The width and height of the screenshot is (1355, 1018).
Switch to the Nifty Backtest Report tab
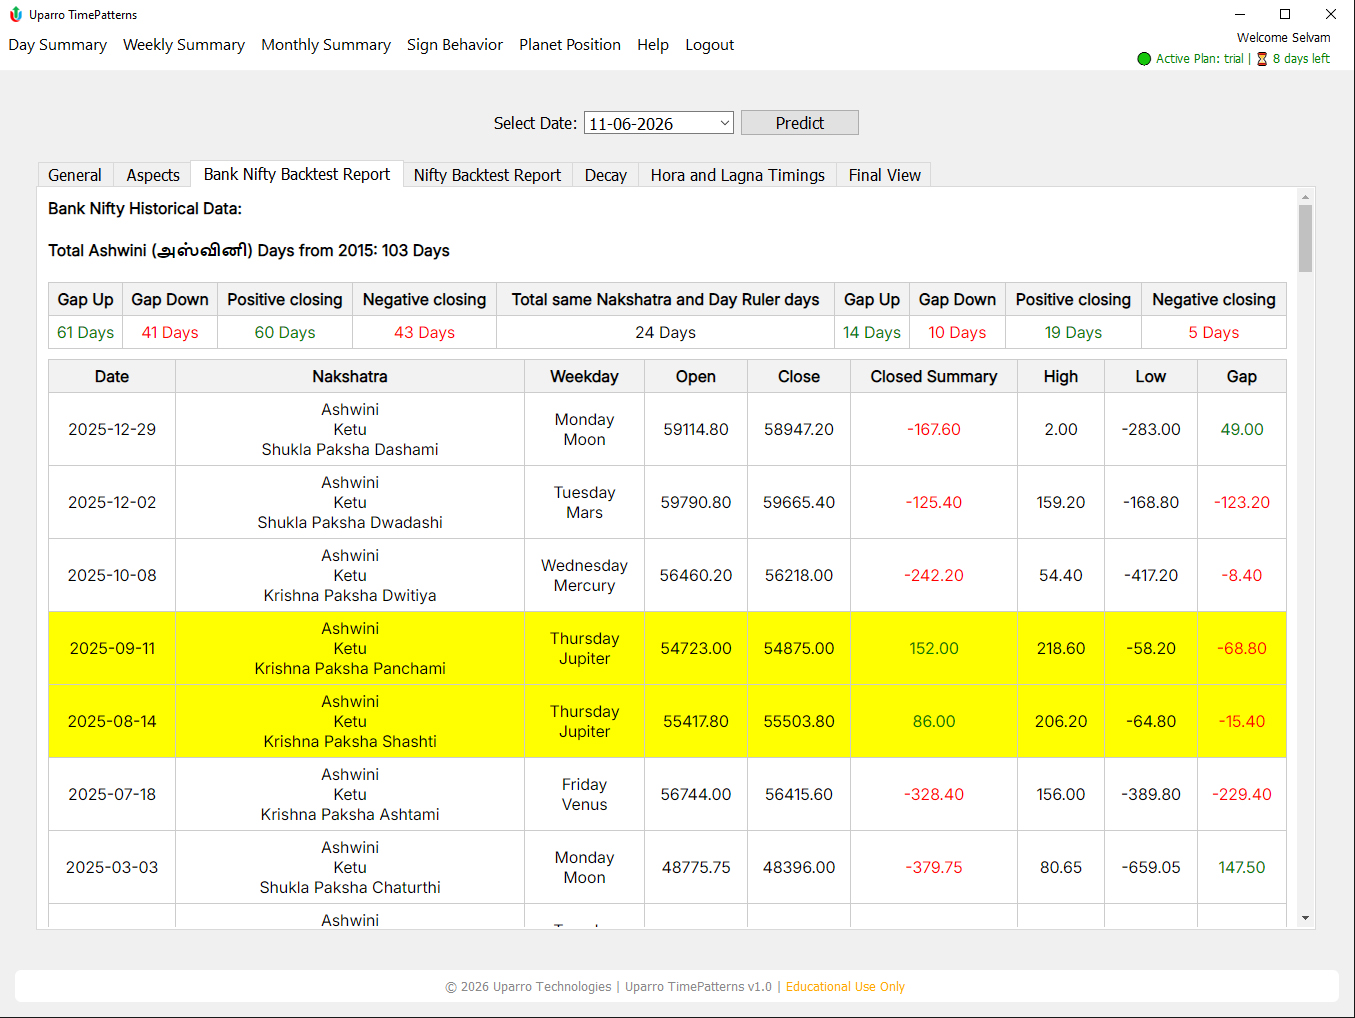(488, 175)
